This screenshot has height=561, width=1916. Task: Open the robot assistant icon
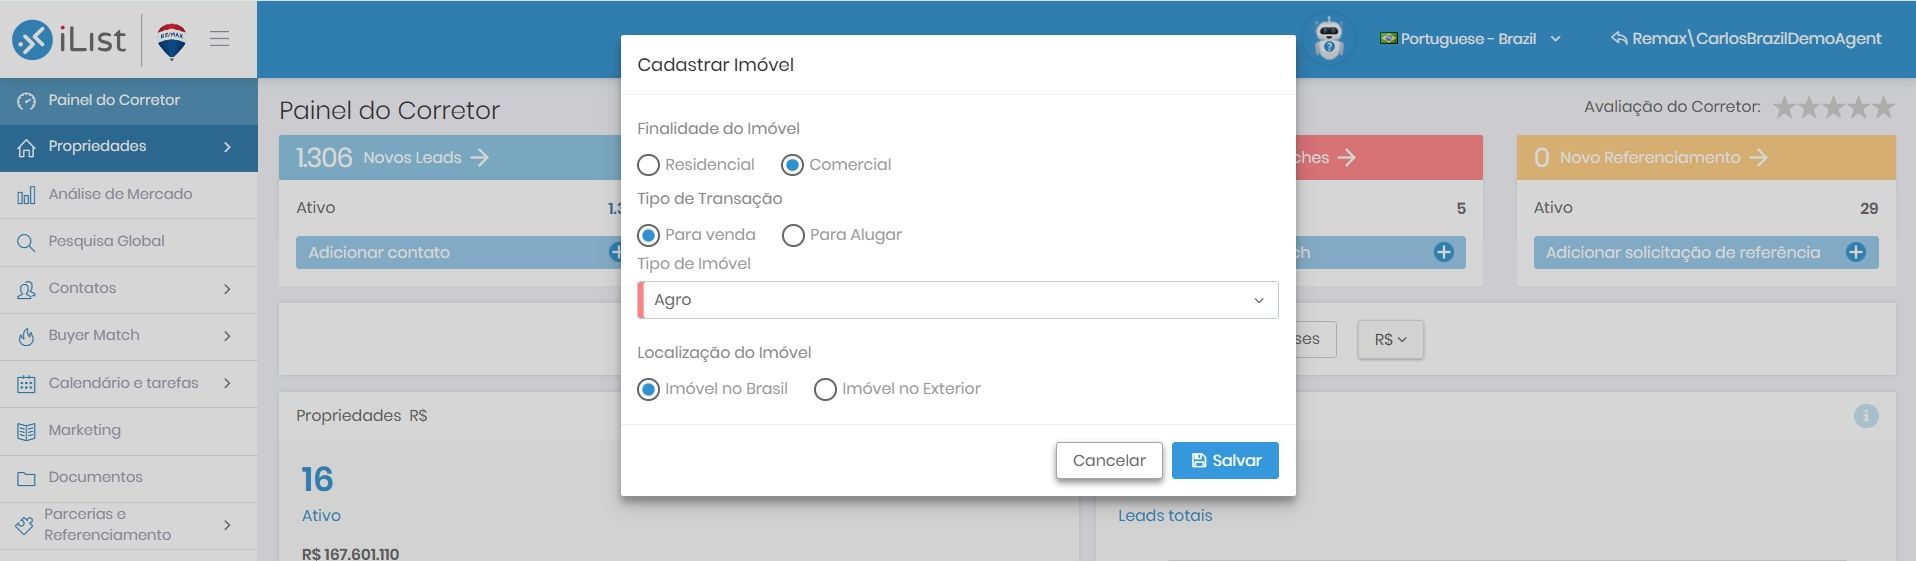(x=1328, y=39)
